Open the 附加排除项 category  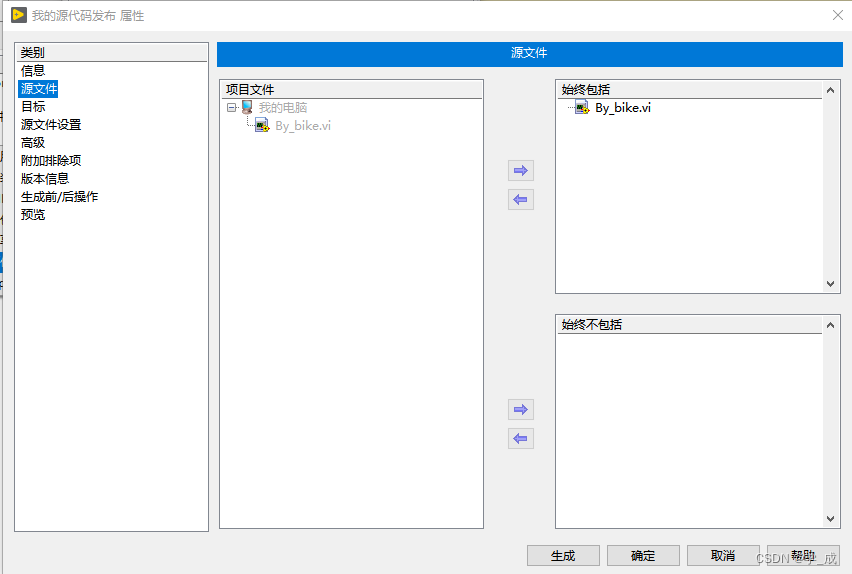(x=51, y=160)
